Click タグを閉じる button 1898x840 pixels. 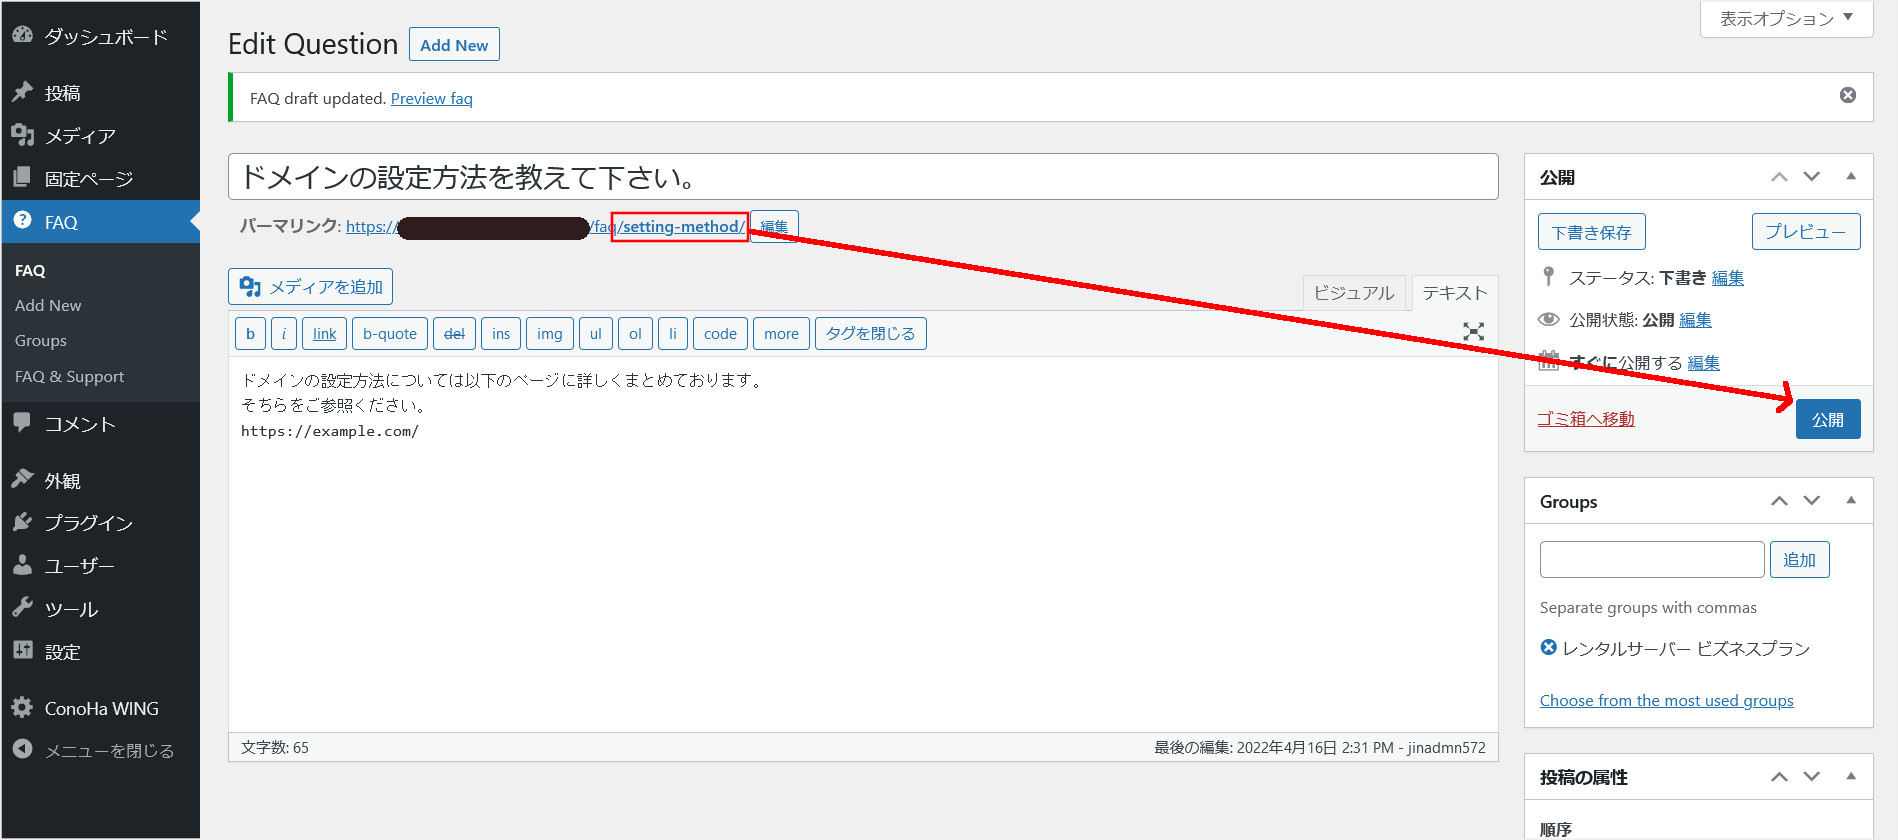pos(871,334)
